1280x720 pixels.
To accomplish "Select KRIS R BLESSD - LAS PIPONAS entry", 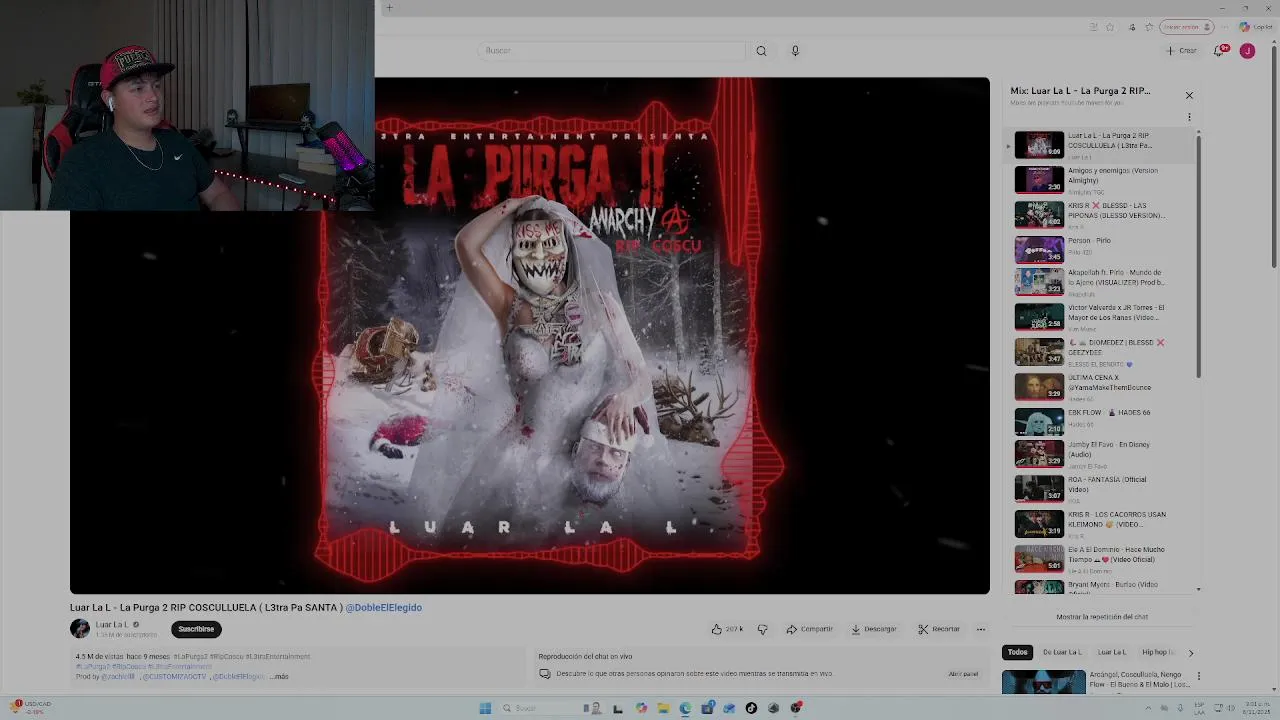I will tap(1100, 215).
